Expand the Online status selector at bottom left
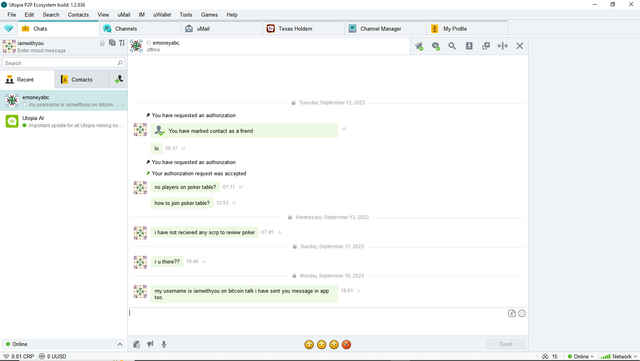Image resolution: width=640 pixels, height=361 pixels. [64, 344]
